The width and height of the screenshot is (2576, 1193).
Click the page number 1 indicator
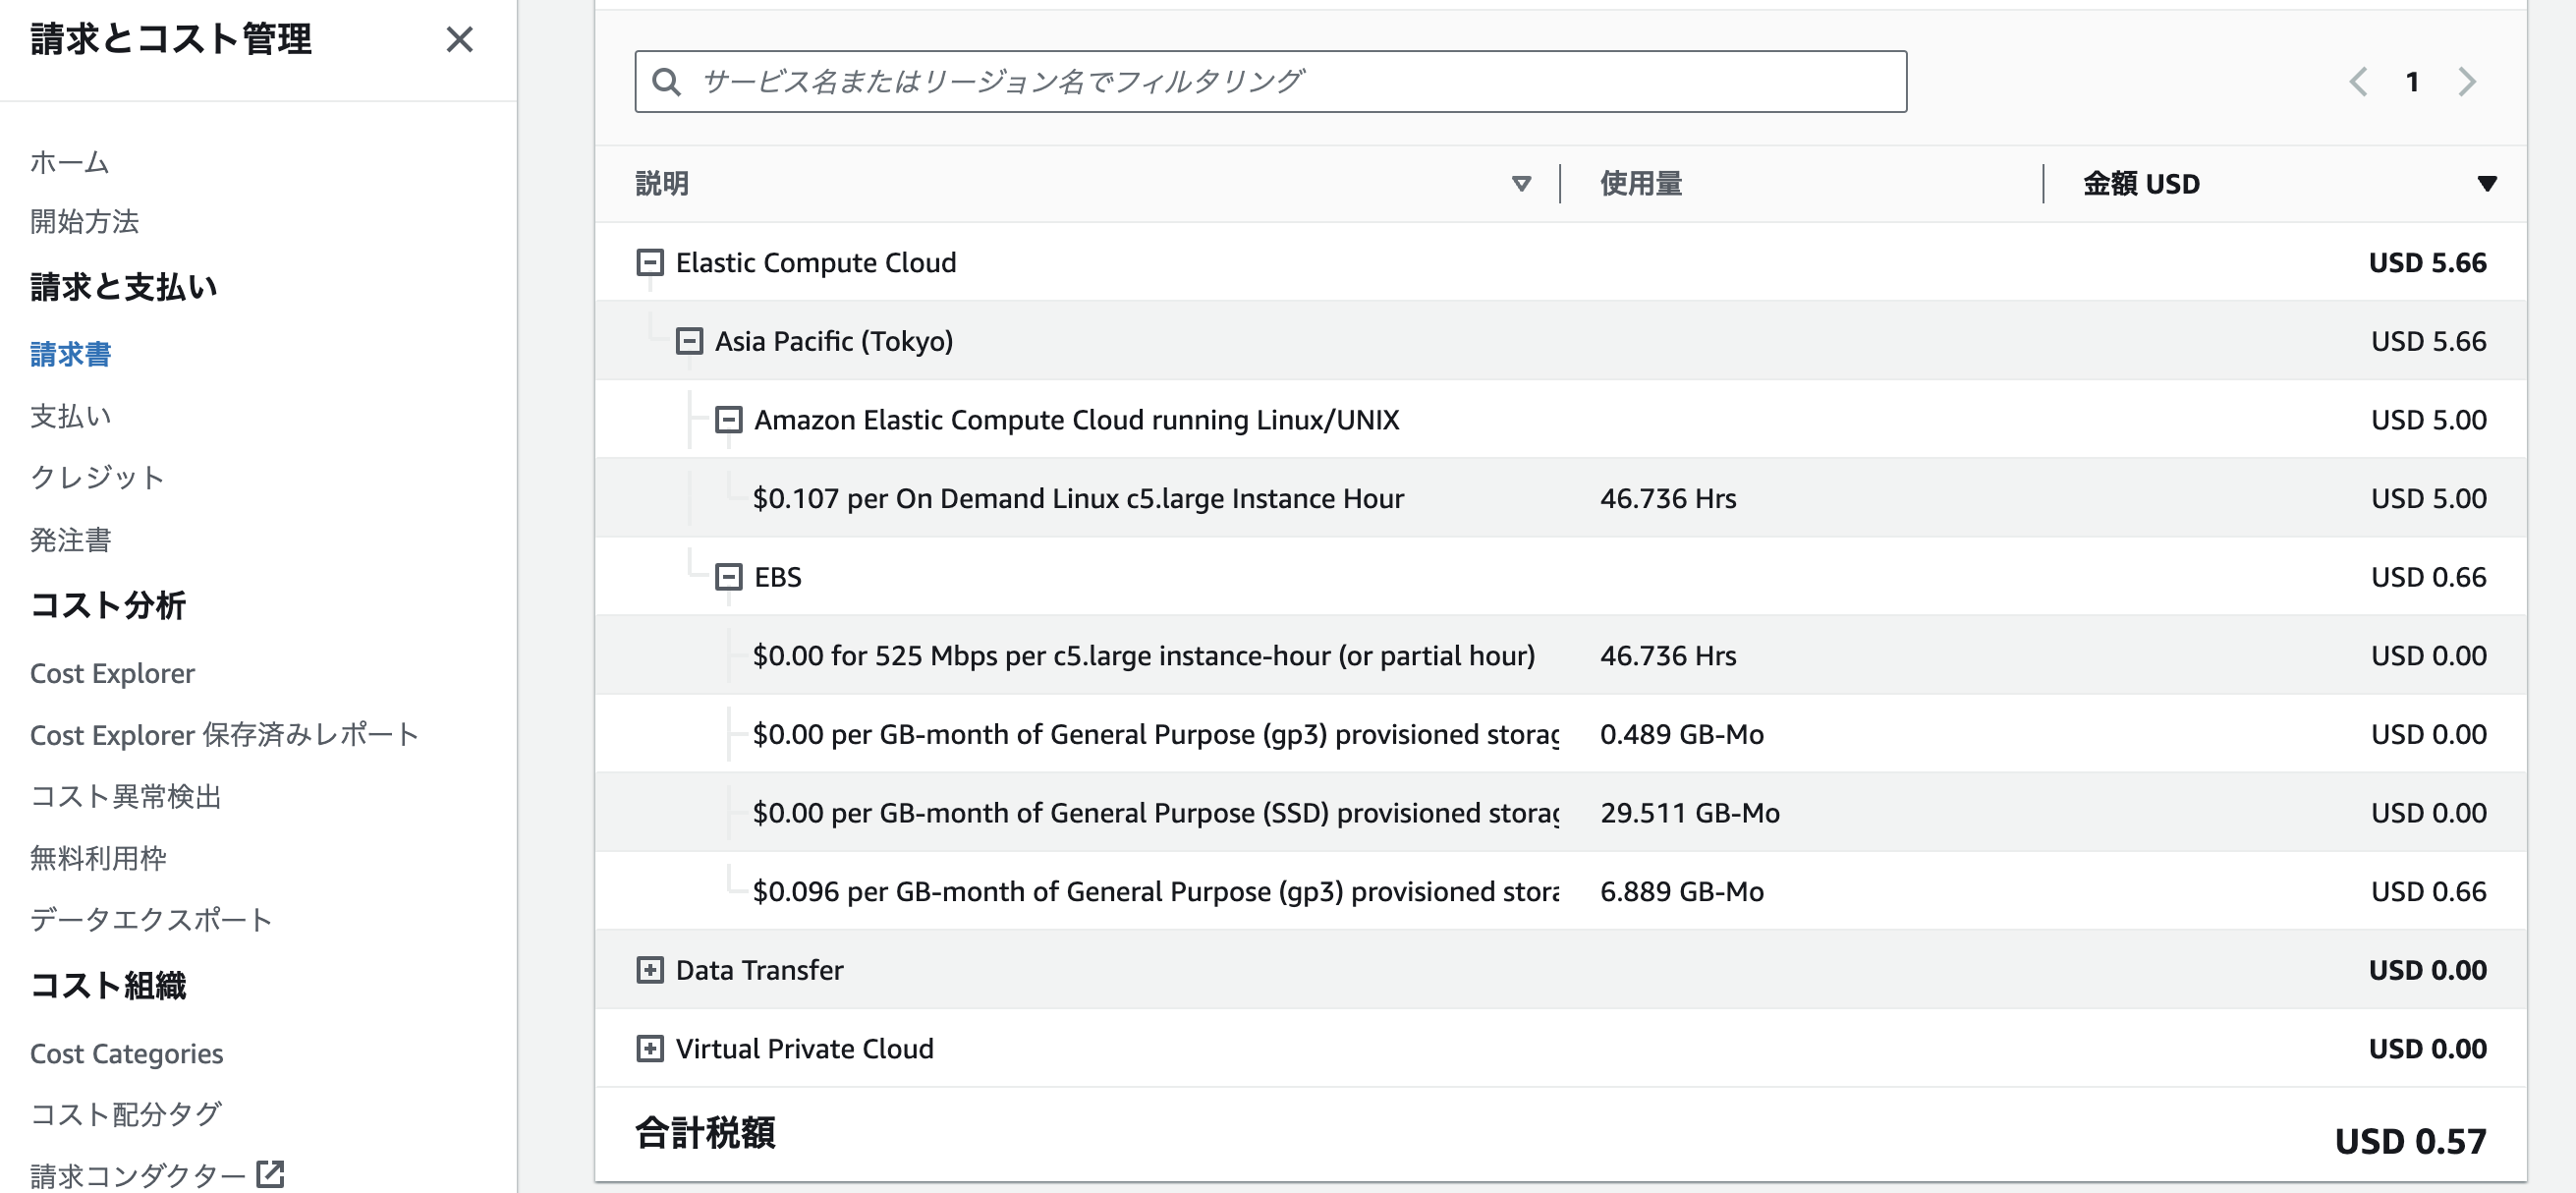[2413, 81]
